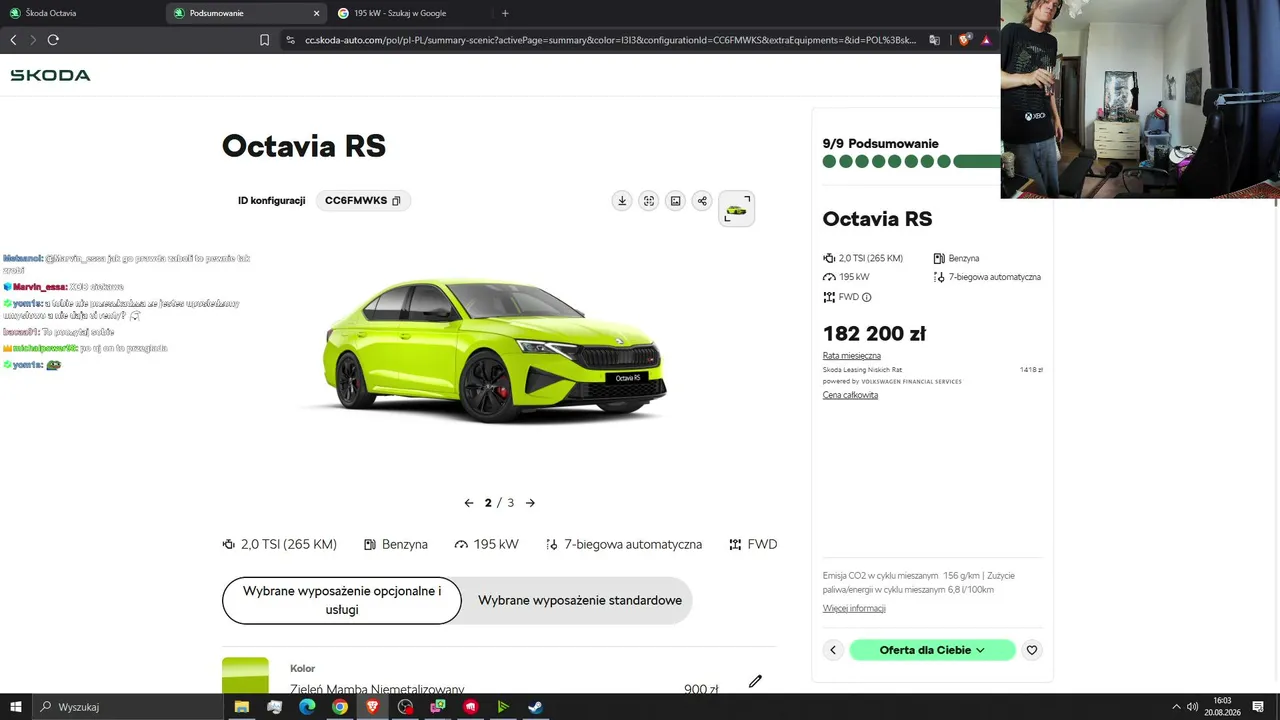Open the Windows Start menu
Viewport: 1280px width, 720px height.
coord(16,707)
